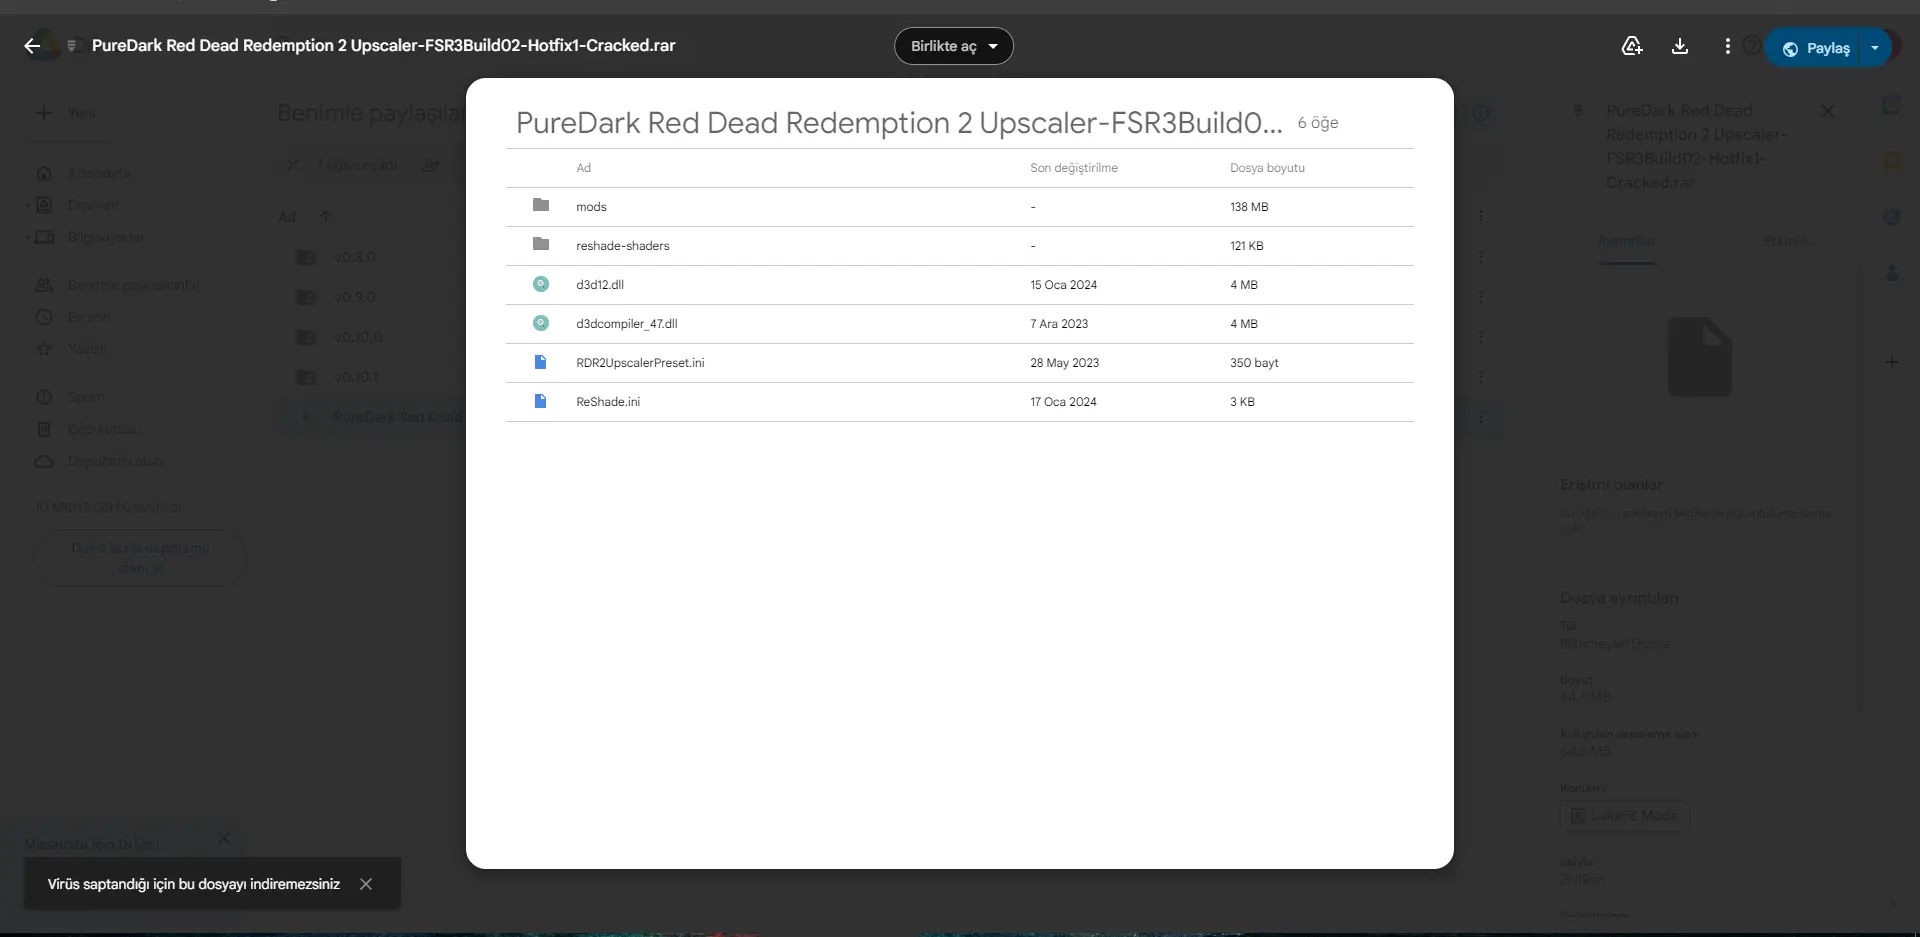
Task: Click the 138 MB size cell
Action: point(1249,207)
